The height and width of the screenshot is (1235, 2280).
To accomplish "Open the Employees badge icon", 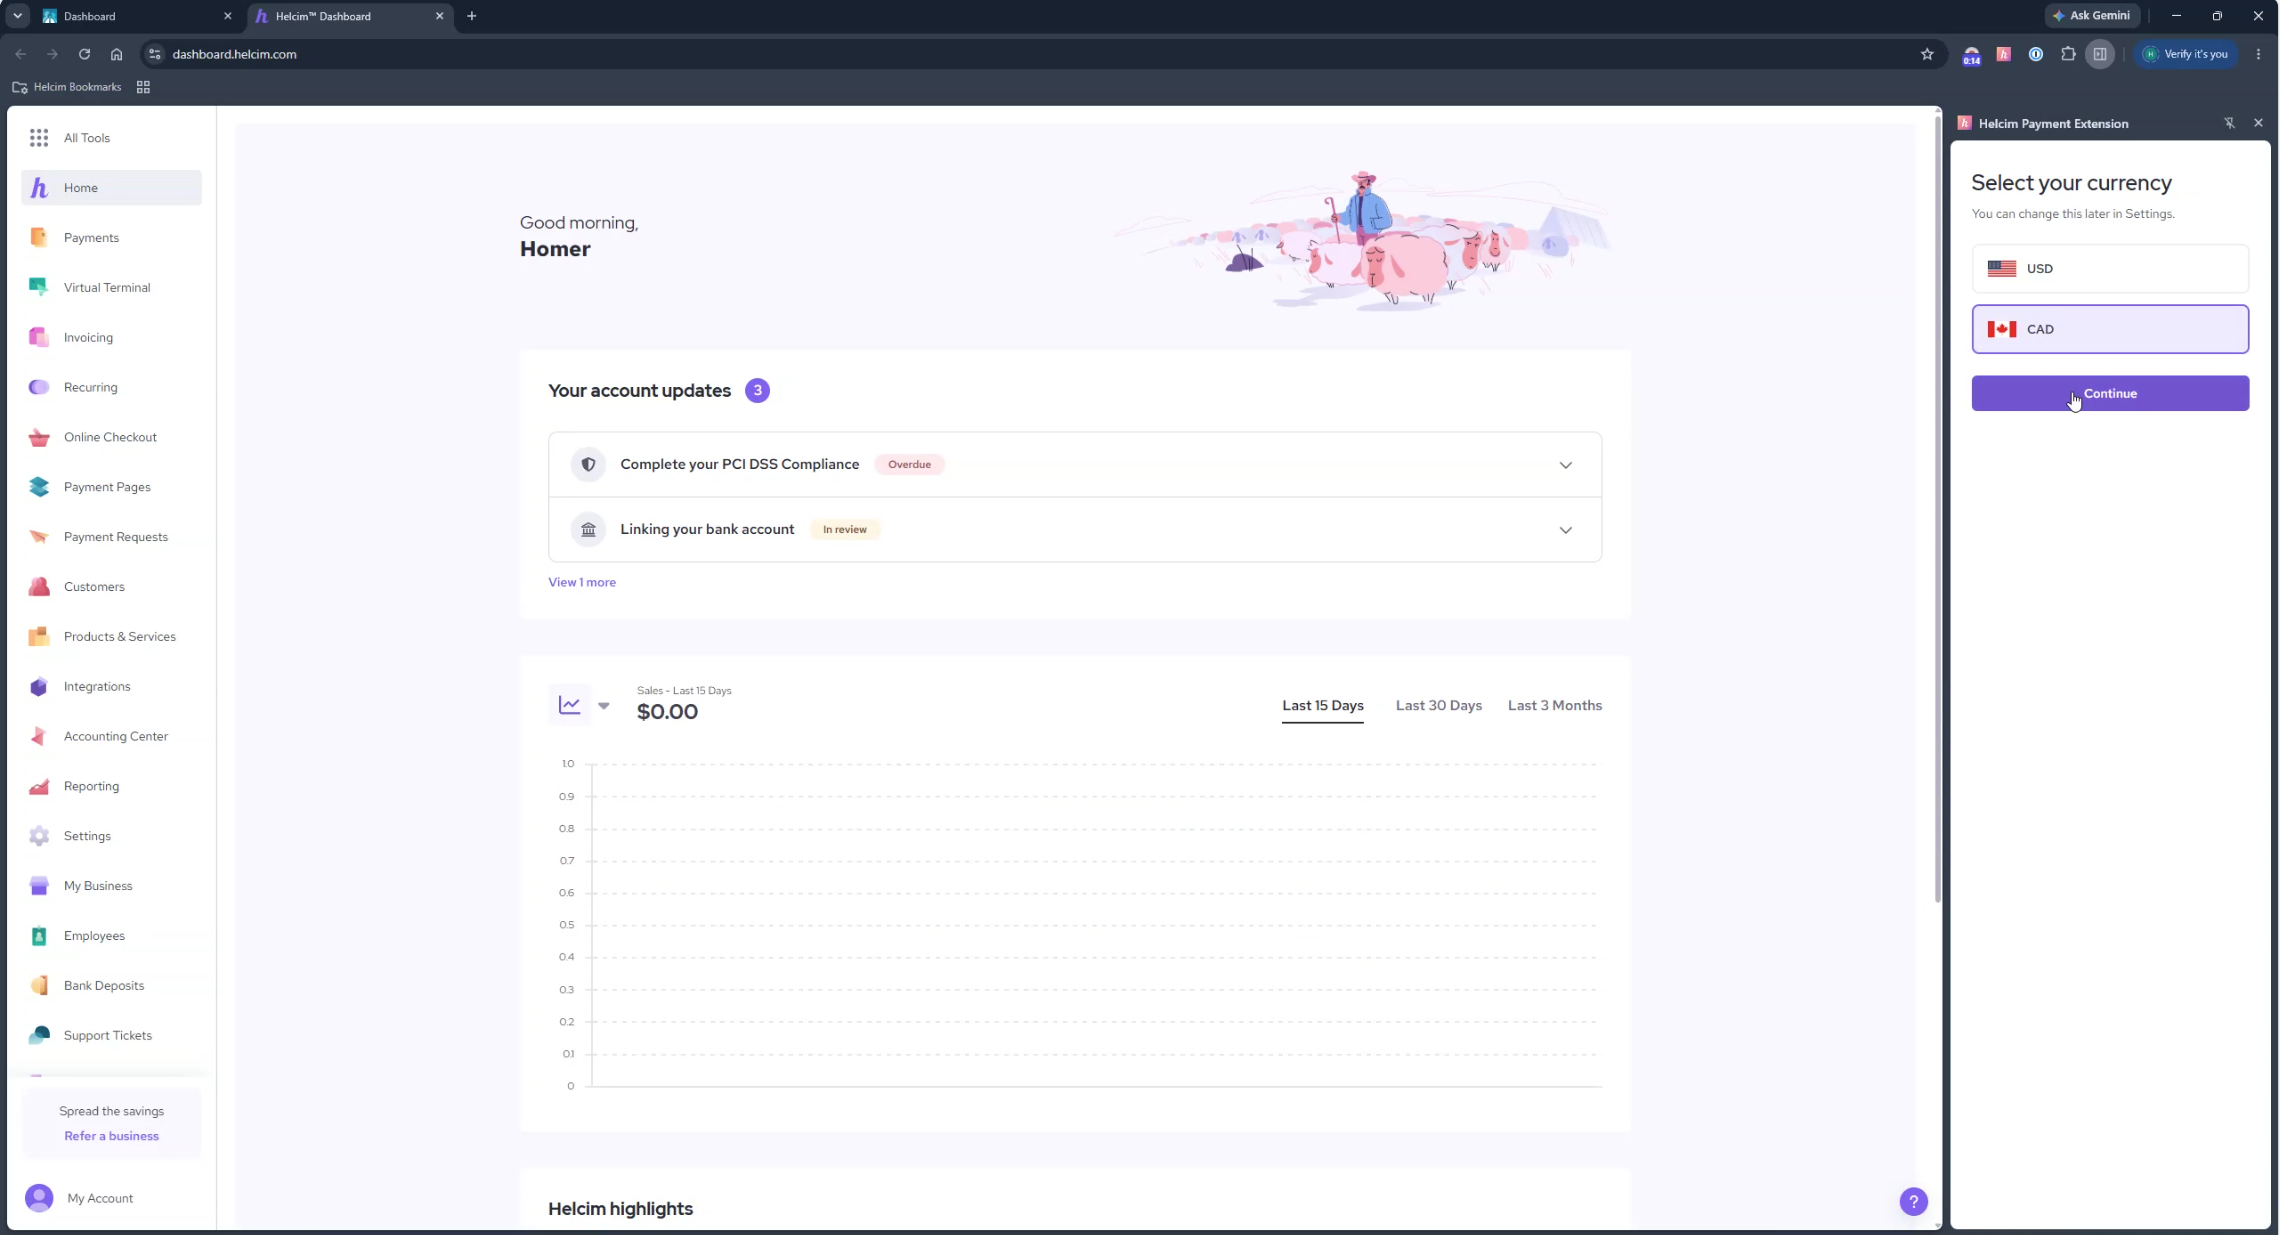I will pos(39,936).
